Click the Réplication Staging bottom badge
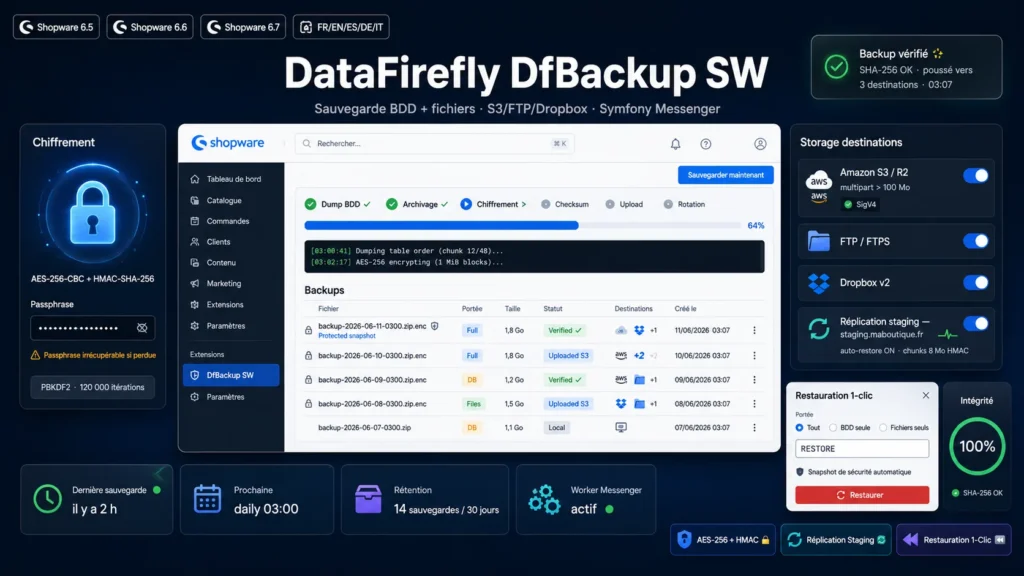 point(836,539)
